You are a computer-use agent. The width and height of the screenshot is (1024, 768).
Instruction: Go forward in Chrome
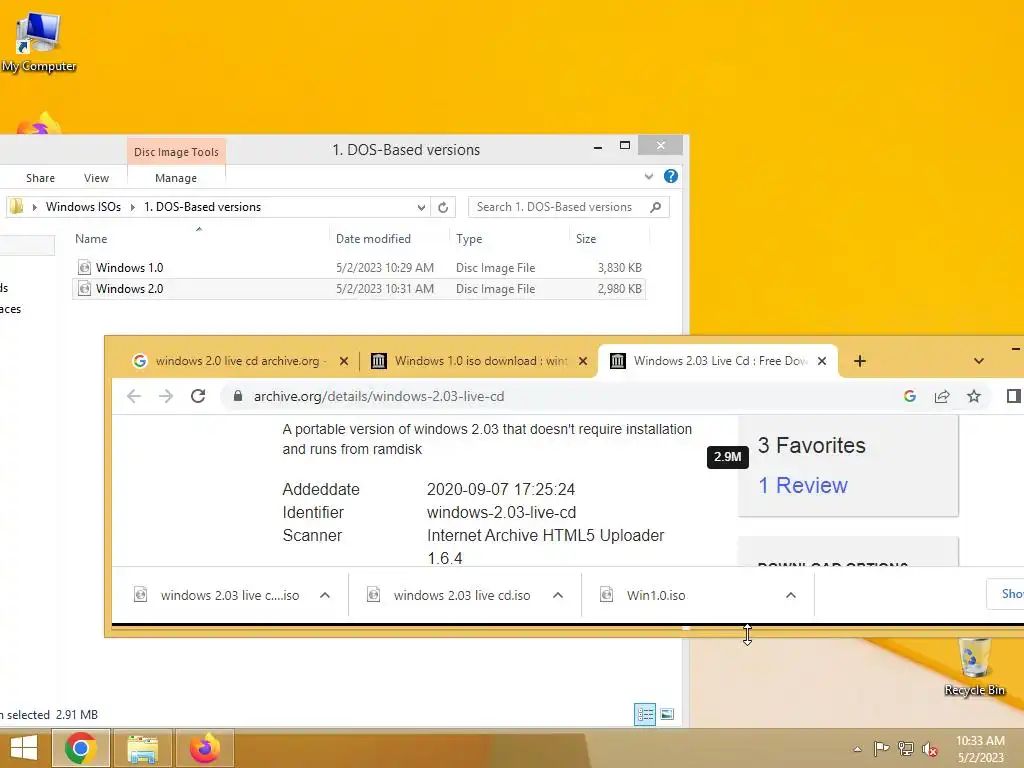pyautogui.click(x=166, y=396)
